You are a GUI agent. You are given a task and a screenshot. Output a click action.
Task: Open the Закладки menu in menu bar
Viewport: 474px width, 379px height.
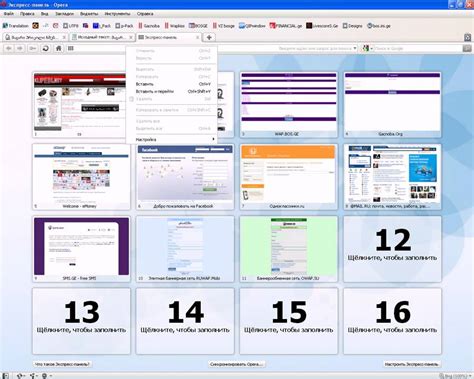[x=64, y=14]
